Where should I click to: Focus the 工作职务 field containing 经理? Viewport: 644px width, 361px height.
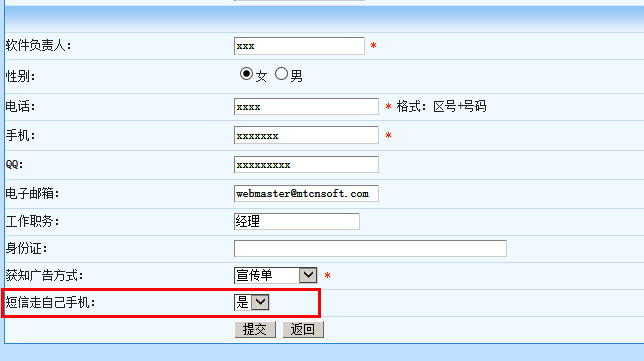(297, 221)
